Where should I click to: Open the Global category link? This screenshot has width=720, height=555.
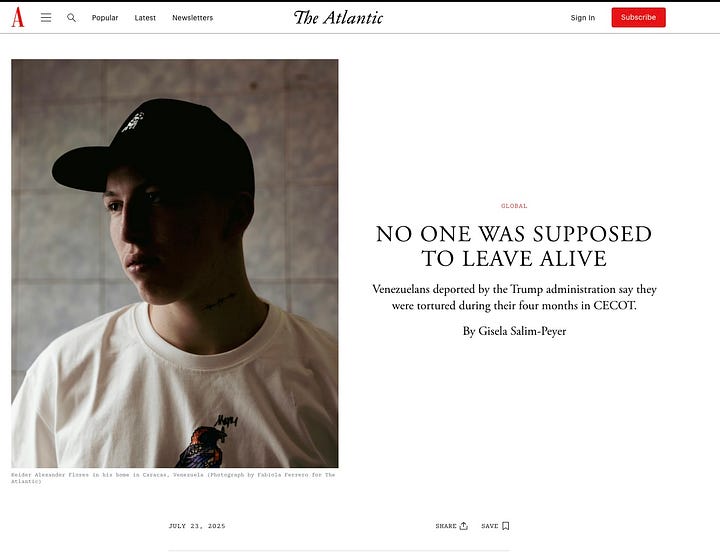point(514,206)
